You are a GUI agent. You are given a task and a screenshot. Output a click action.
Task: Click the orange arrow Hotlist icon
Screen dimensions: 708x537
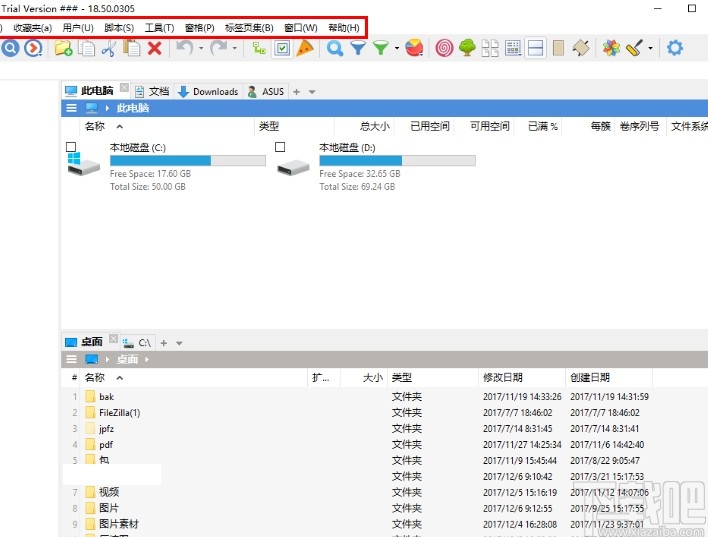(x=33, y=48)
